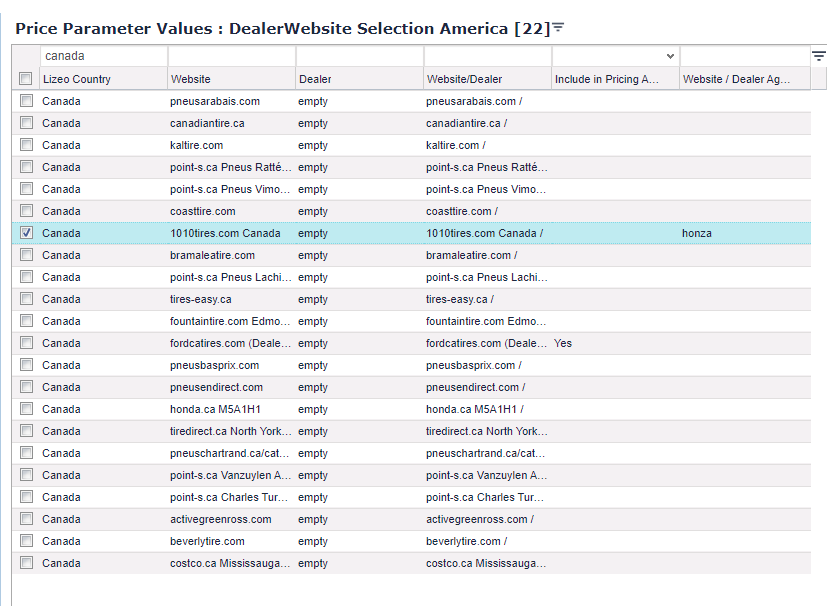This screenshot has height=606, width=827.
Task: Focus the Dealer column filter input
Action: click(x=358, y=57)
